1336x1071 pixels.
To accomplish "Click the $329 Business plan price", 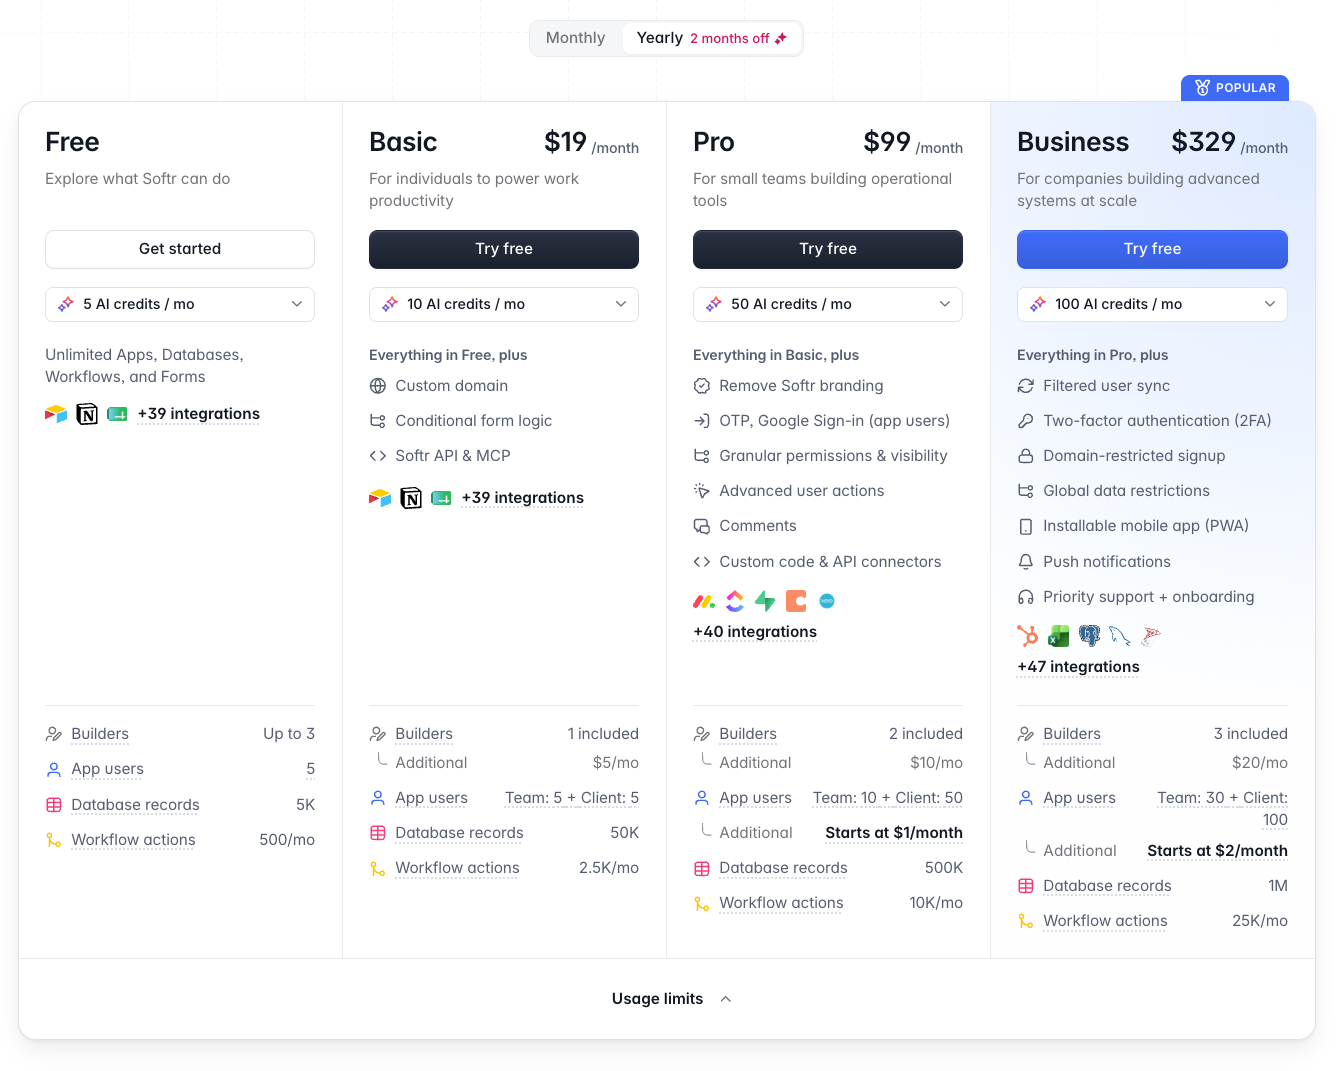I will point(1204,142).
